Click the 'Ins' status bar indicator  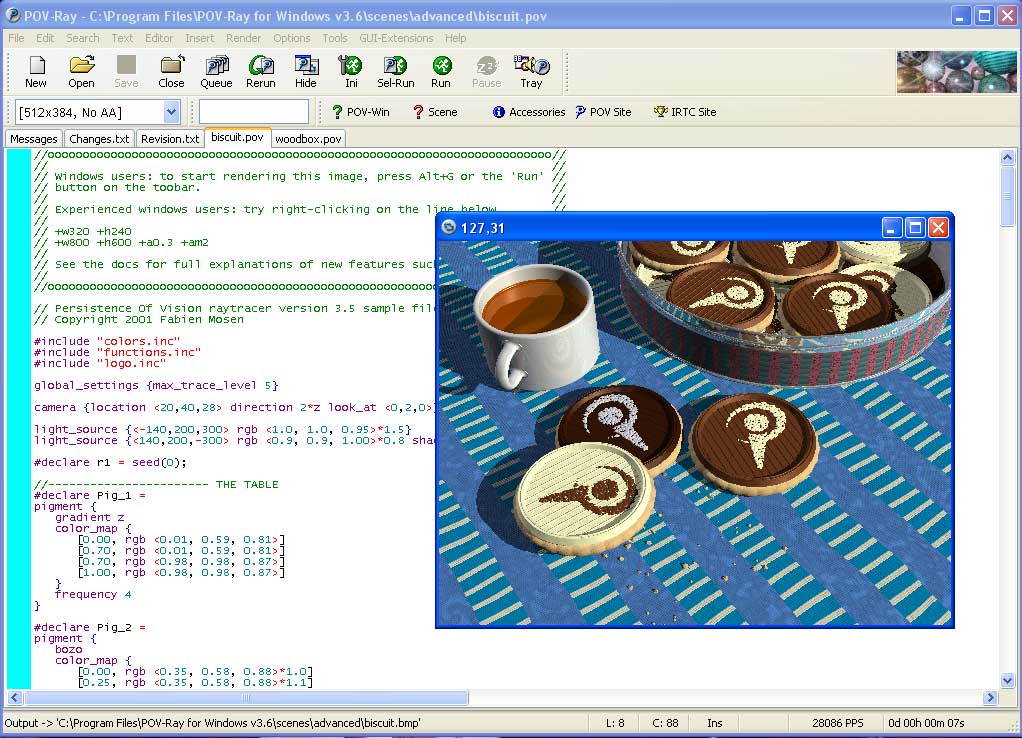pyautogui.click(x=714, y=722)
